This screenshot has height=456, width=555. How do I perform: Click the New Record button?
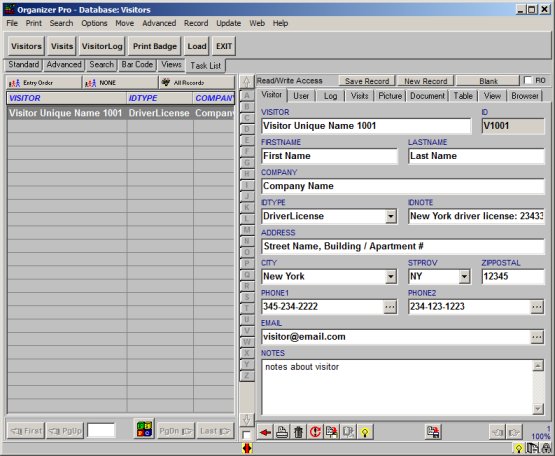pyautogui.click(x=425, y=81)
